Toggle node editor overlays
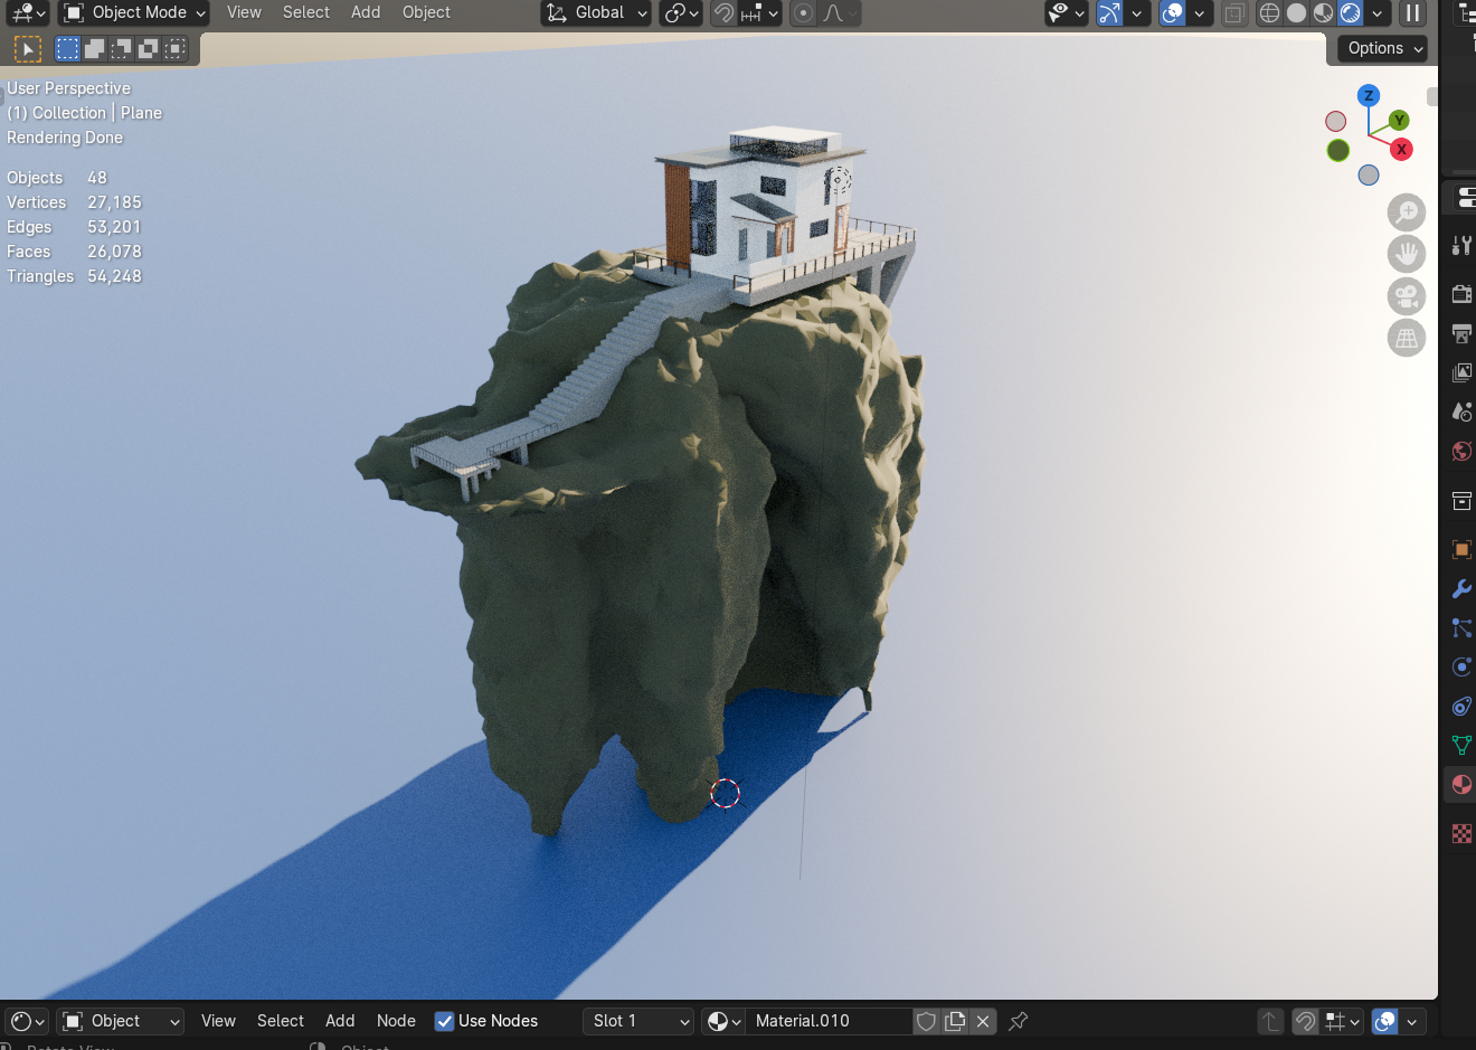This screenshot has height=1050, width=1476. 1385,1021
